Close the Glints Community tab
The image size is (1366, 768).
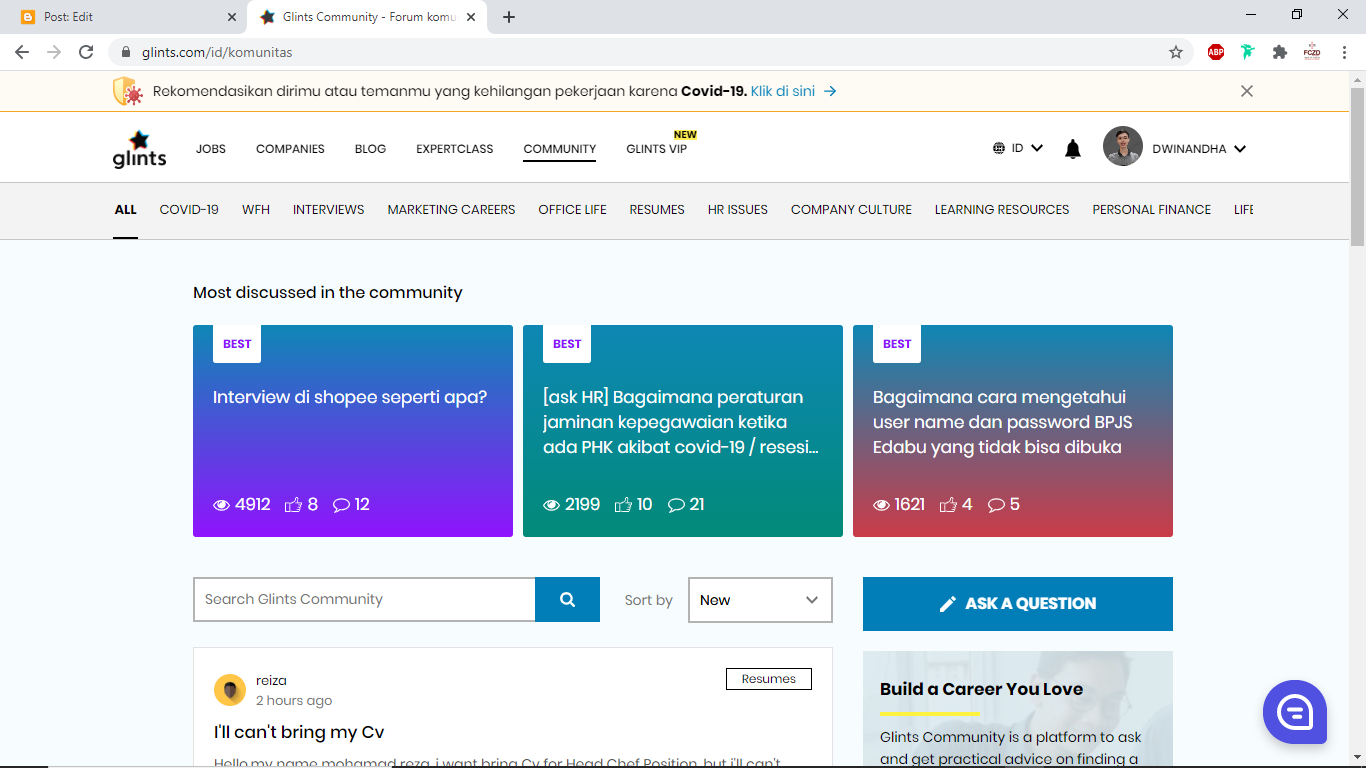[471, 17]
